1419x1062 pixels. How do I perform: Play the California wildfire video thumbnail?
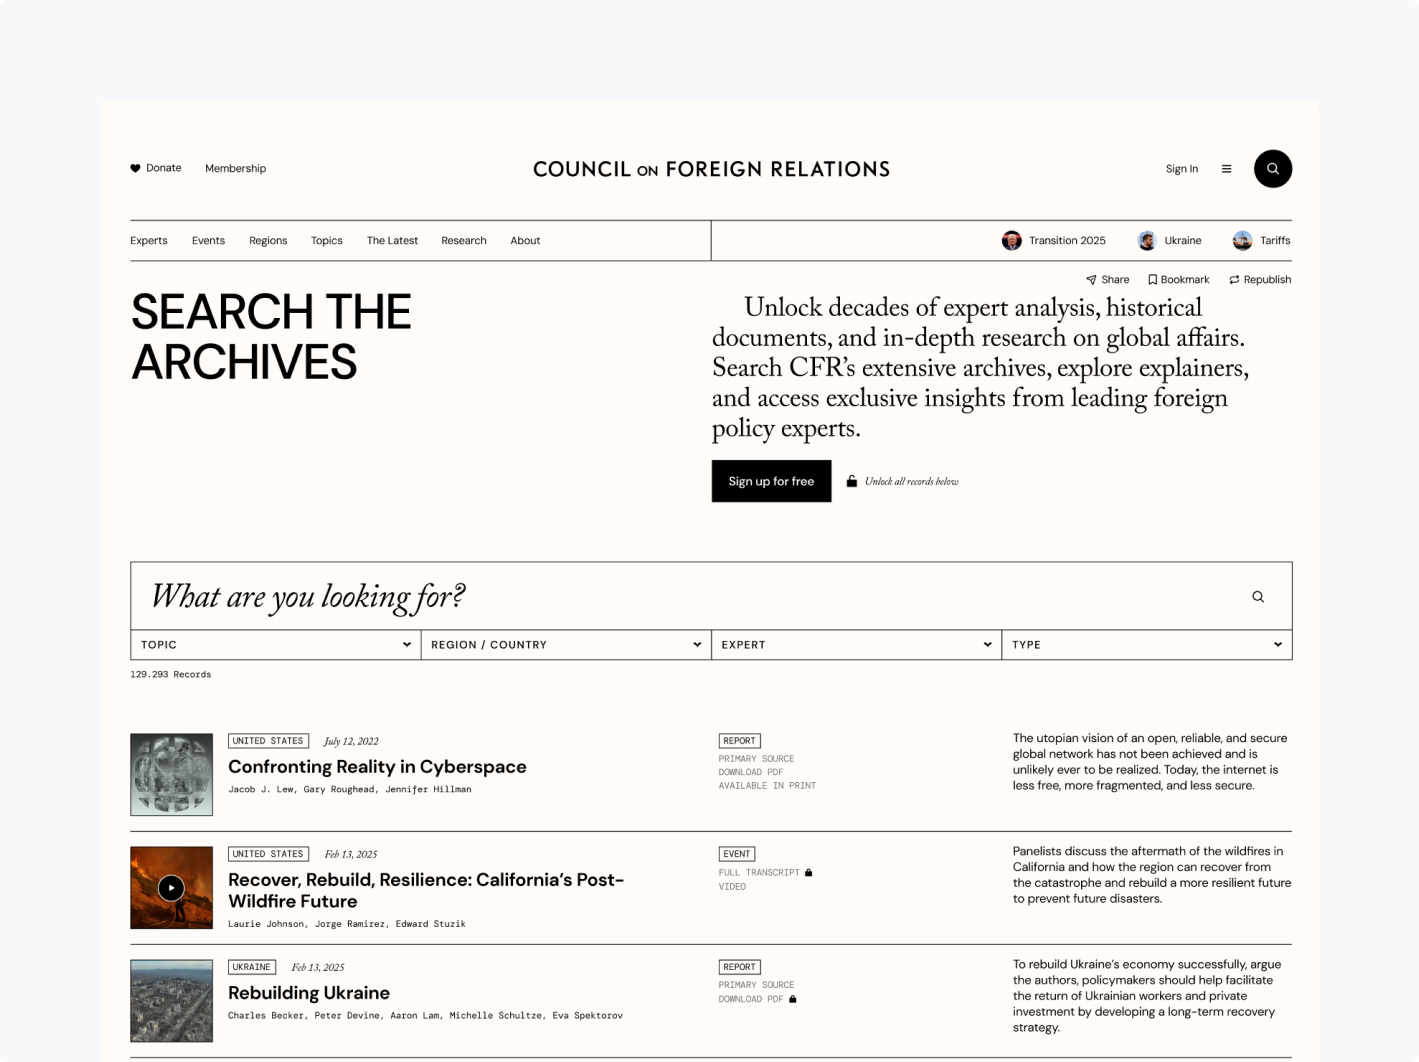(171, 888)
